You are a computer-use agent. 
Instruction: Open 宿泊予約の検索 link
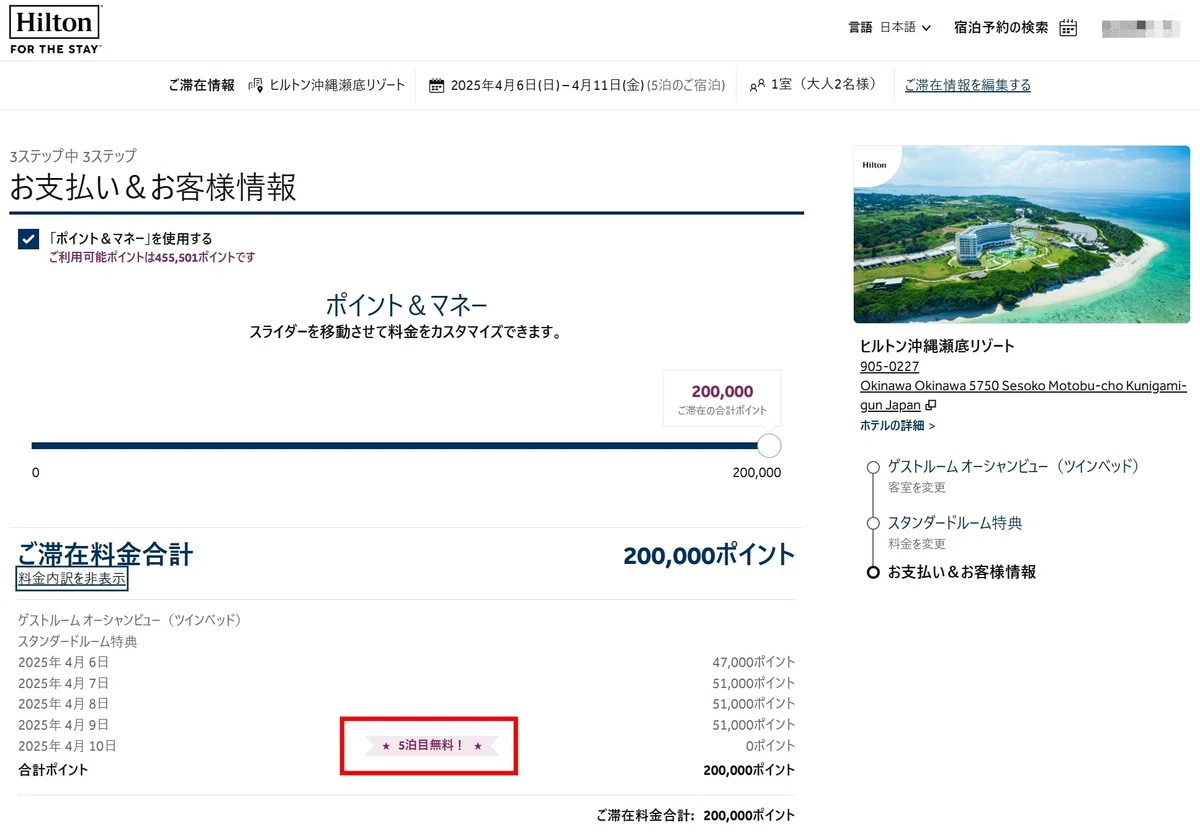(1001, 28)
